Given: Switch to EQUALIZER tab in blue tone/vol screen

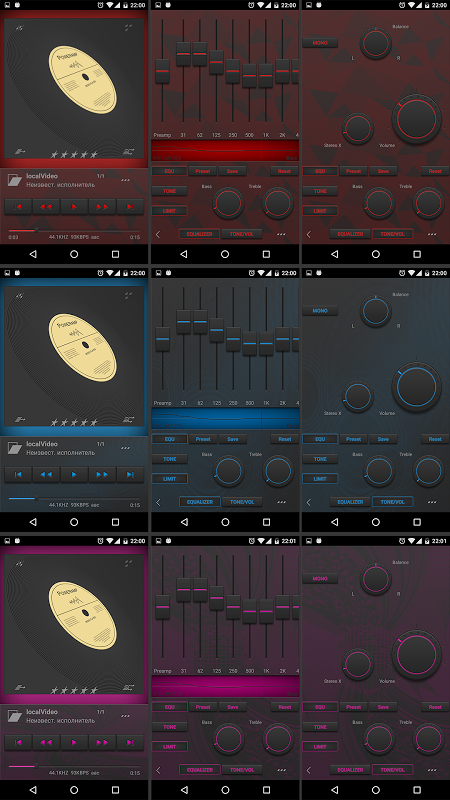Looking at the screenshot, I should click(350, 502).
